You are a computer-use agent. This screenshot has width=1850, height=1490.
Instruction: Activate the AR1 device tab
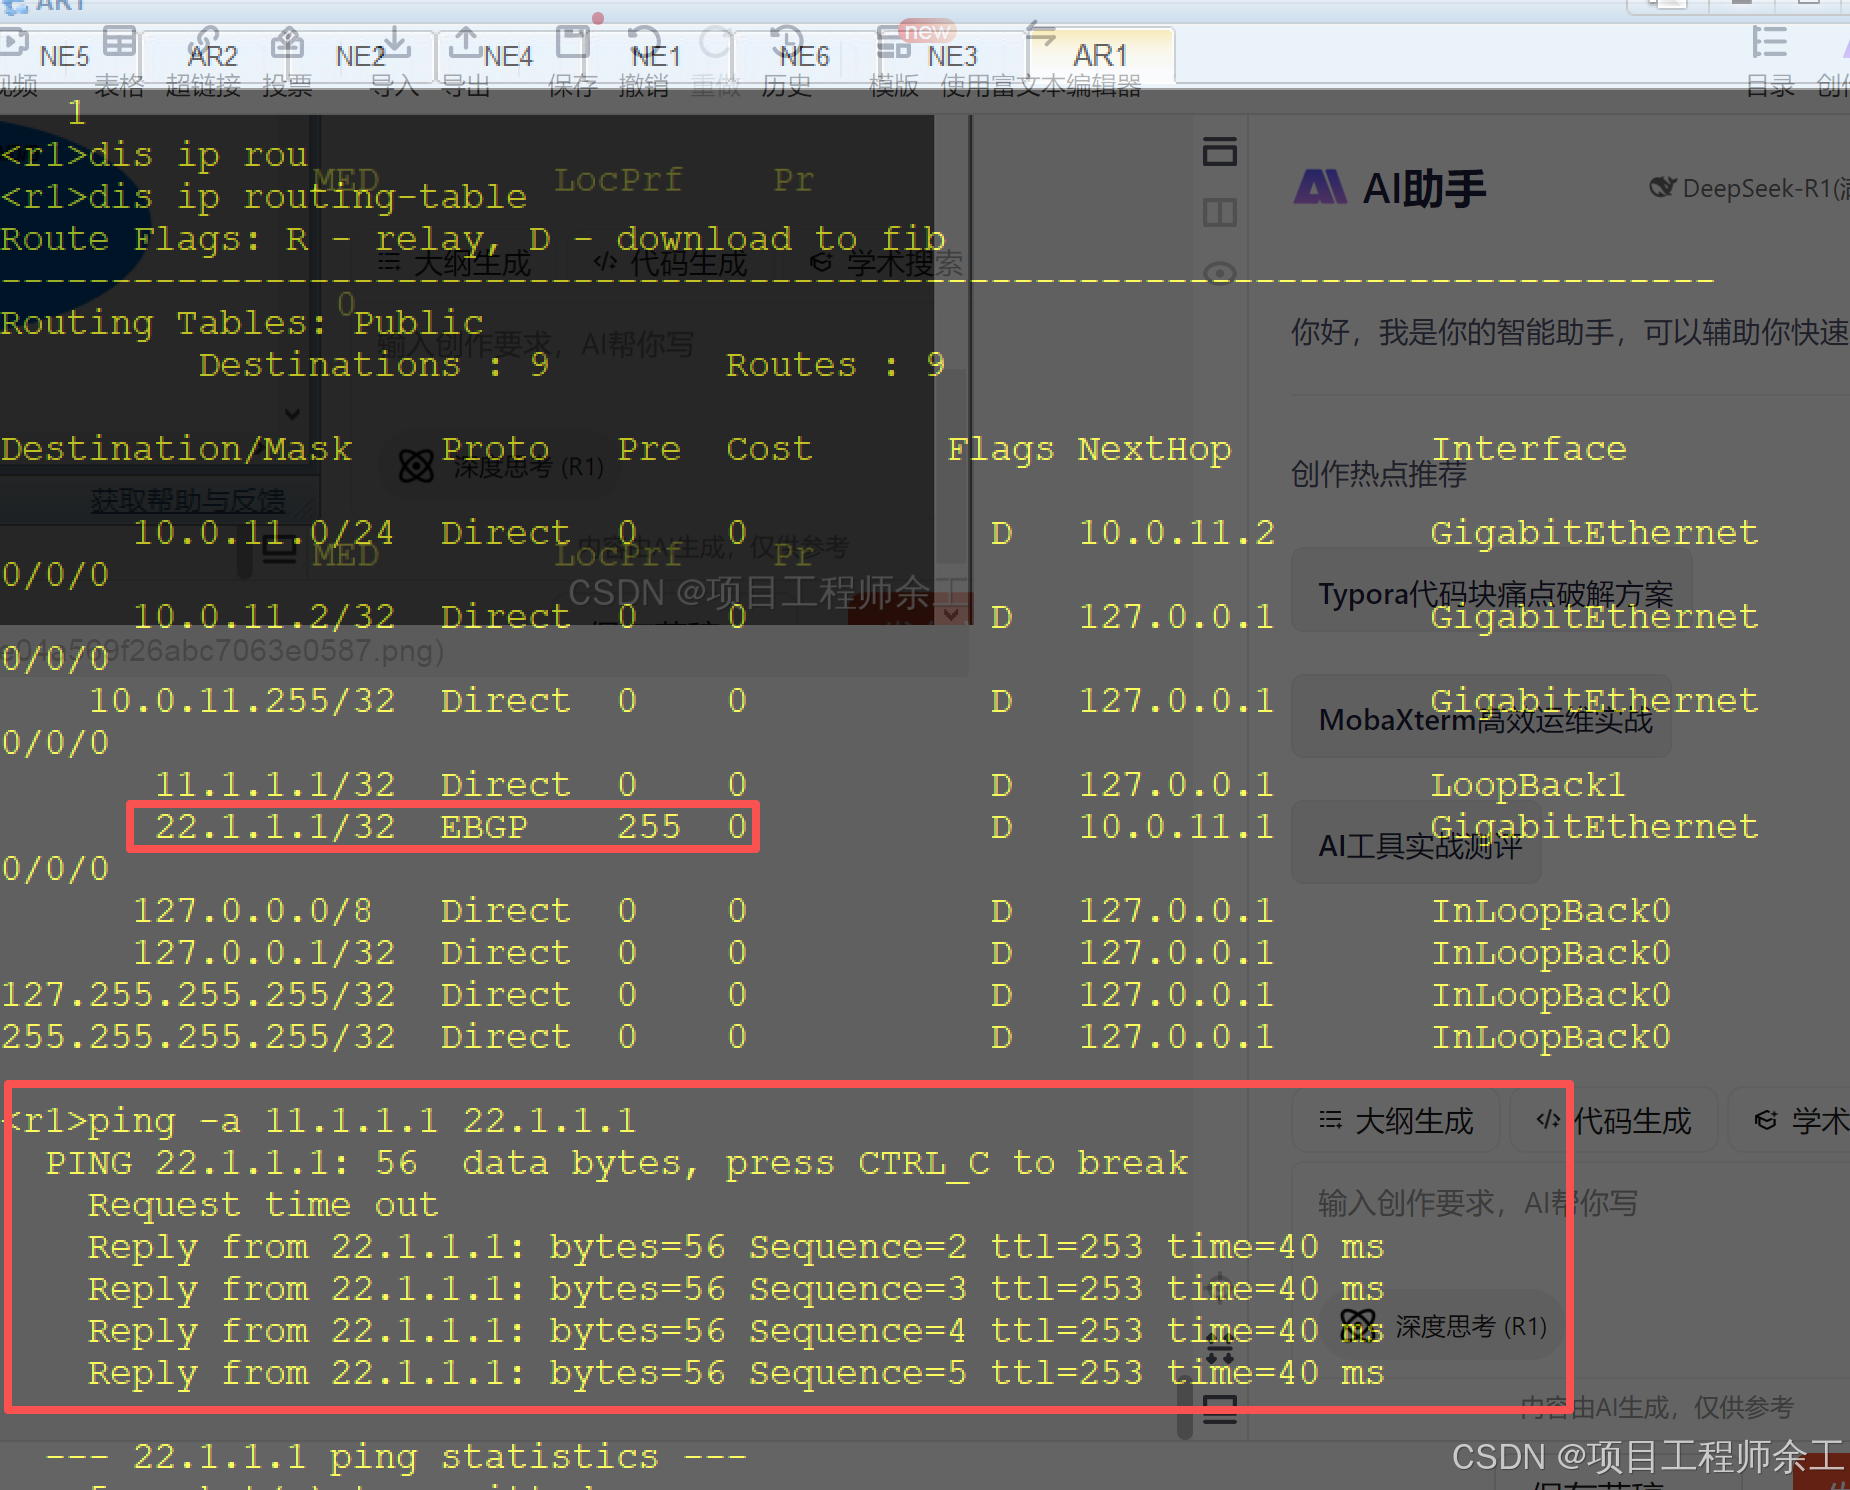[1100, 56]
